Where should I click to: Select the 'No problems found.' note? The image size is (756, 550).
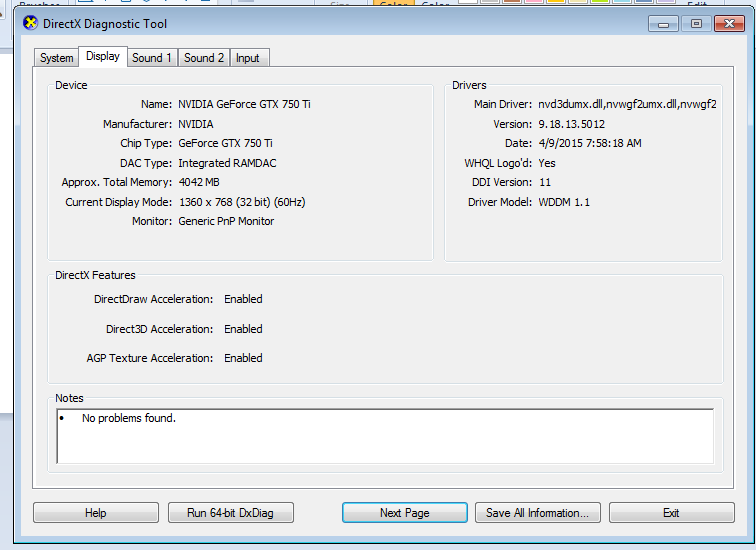[x=129, y=418]
